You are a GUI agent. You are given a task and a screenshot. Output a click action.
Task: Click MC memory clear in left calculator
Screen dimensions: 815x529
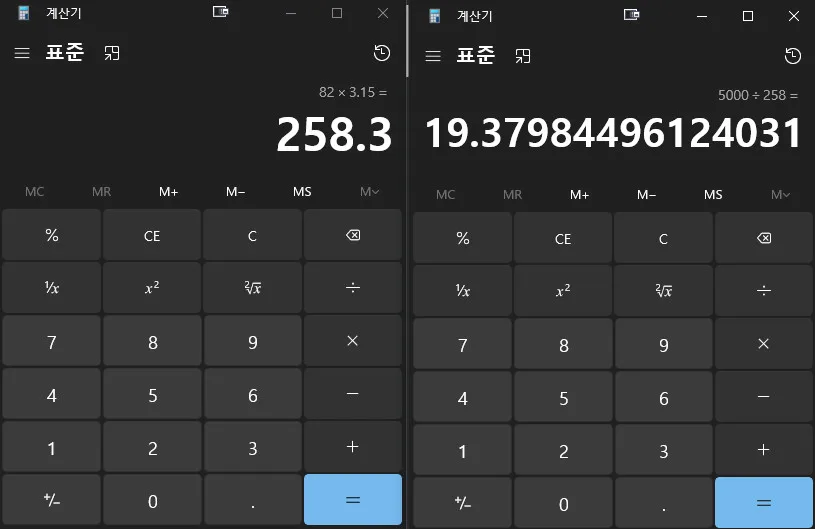[34, 192]
